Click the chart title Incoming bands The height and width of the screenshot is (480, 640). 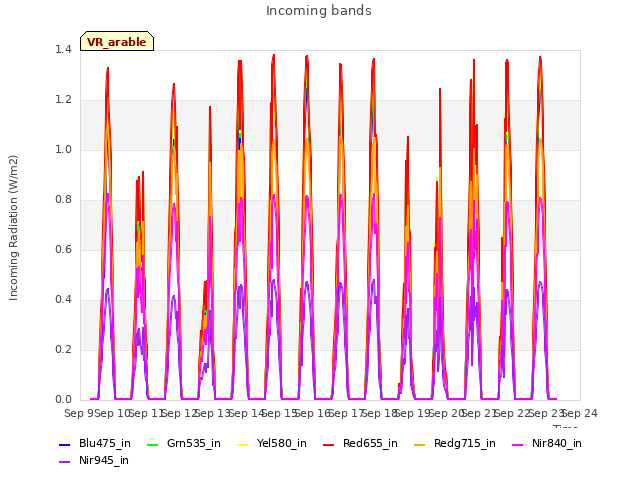319,10
